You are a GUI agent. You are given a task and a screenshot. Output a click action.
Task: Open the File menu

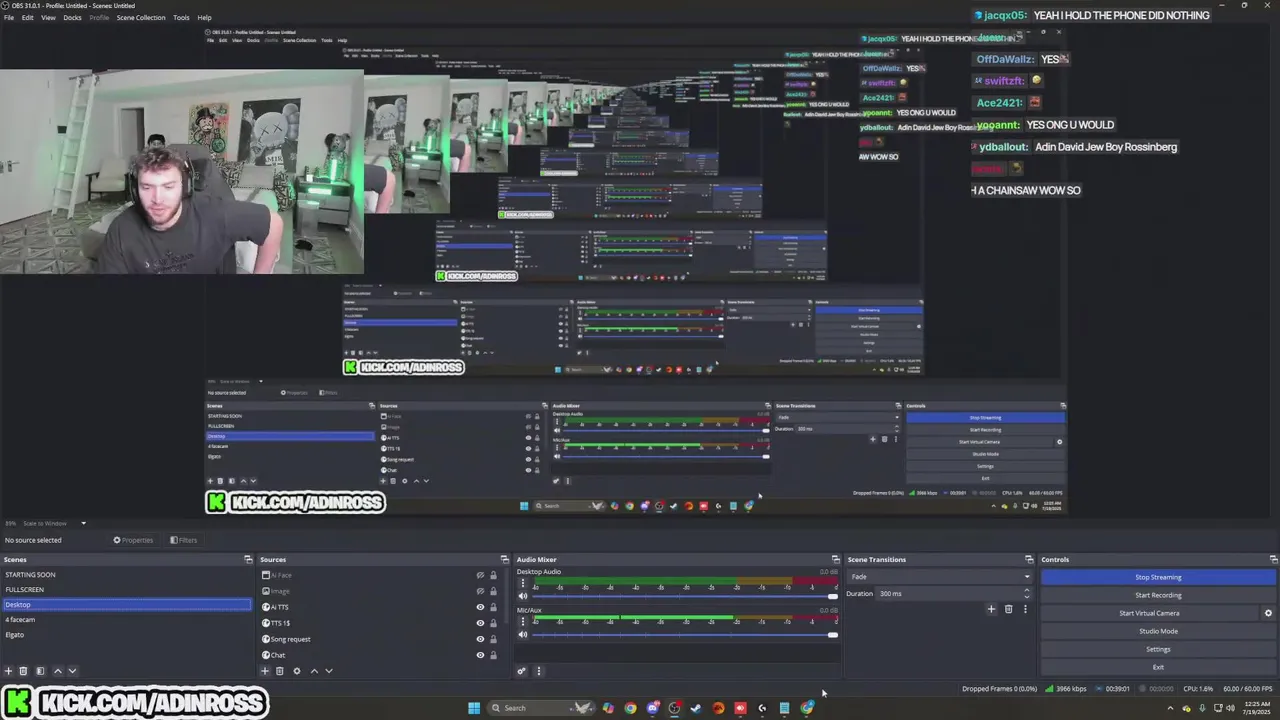9,17
